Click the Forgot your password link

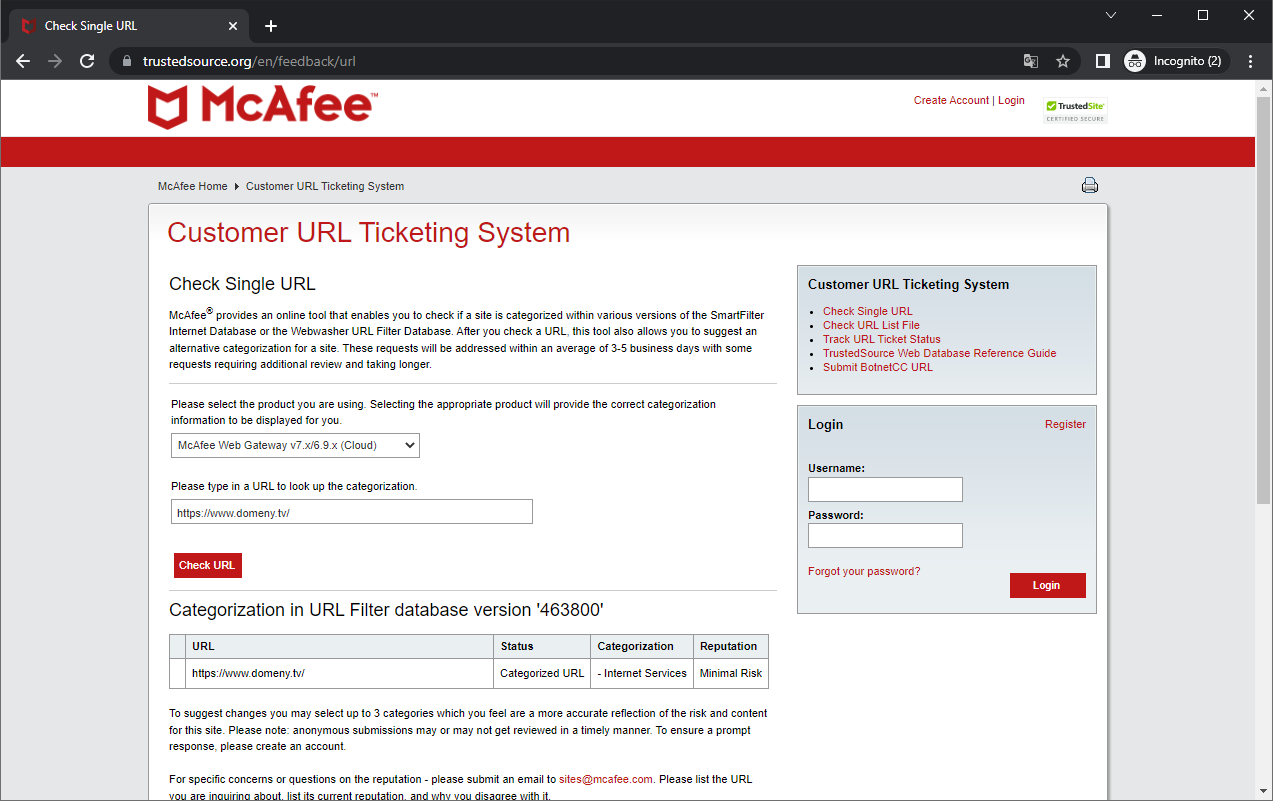(x=864, y=571)
